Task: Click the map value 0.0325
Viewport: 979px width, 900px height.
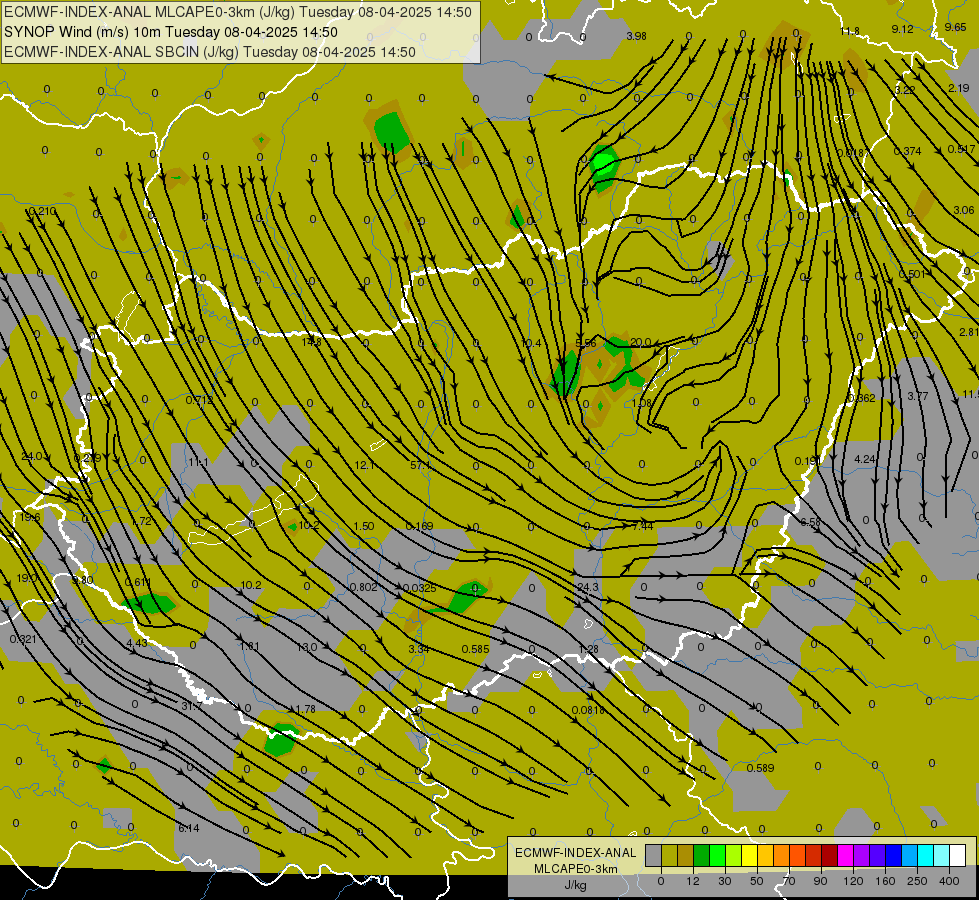Action: tap(420, 588)
